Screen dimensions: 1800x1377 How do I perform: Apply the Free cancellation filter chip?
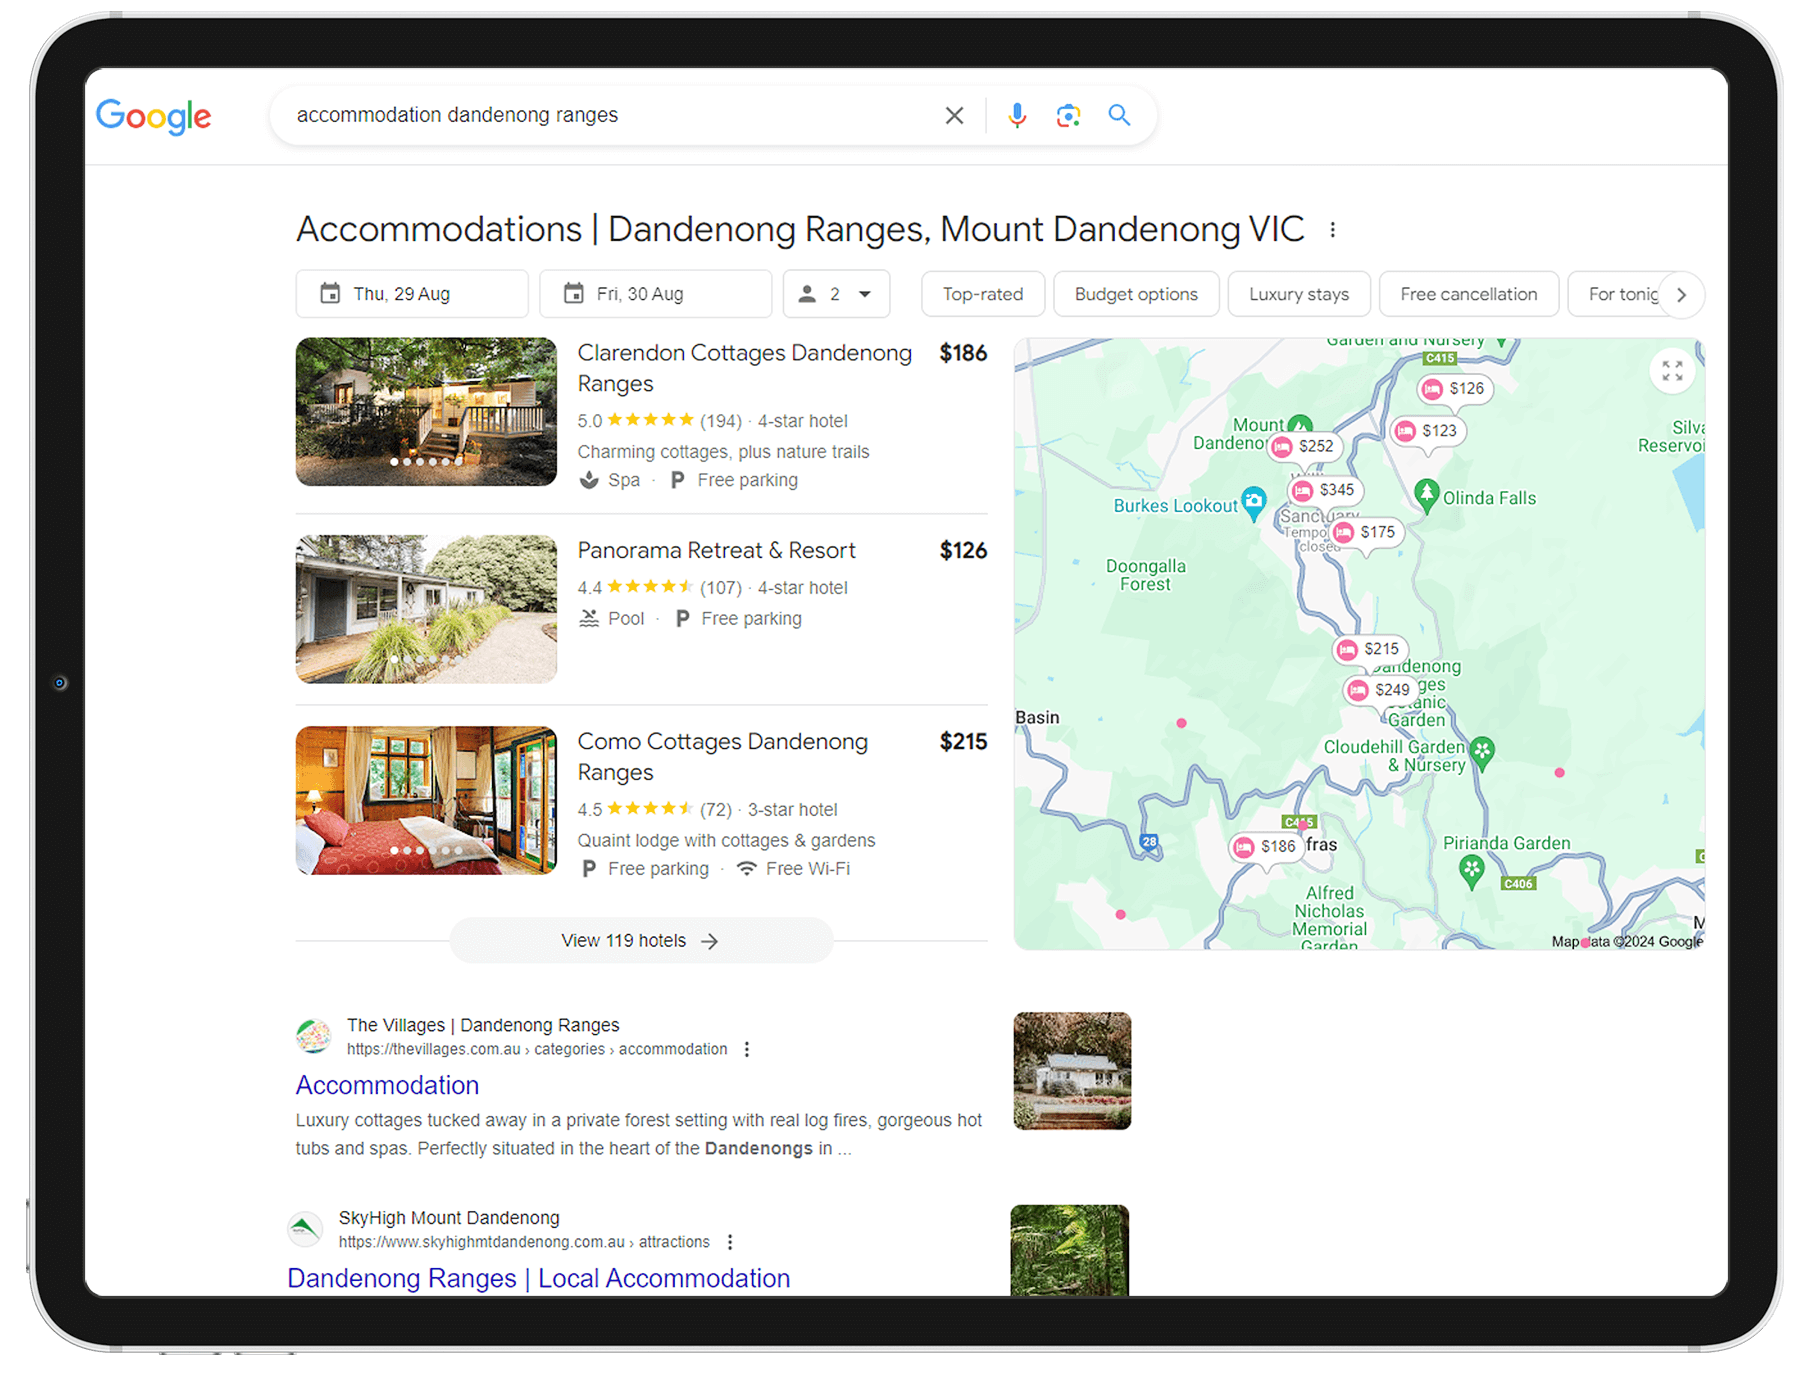1469,294
